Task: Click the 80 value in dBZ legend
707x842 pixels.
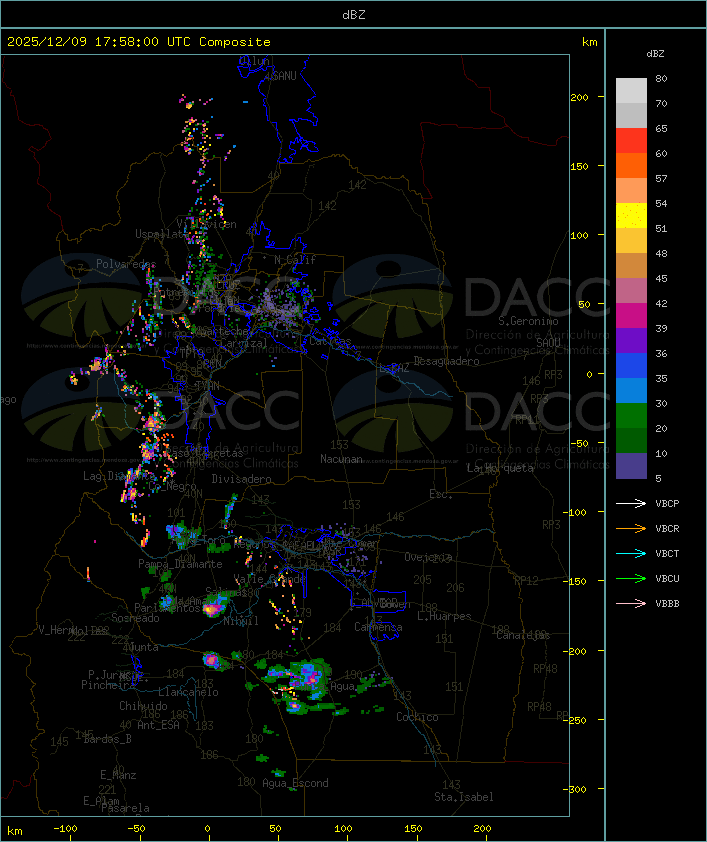Action: pyautogui.click(x=661, y=78)
